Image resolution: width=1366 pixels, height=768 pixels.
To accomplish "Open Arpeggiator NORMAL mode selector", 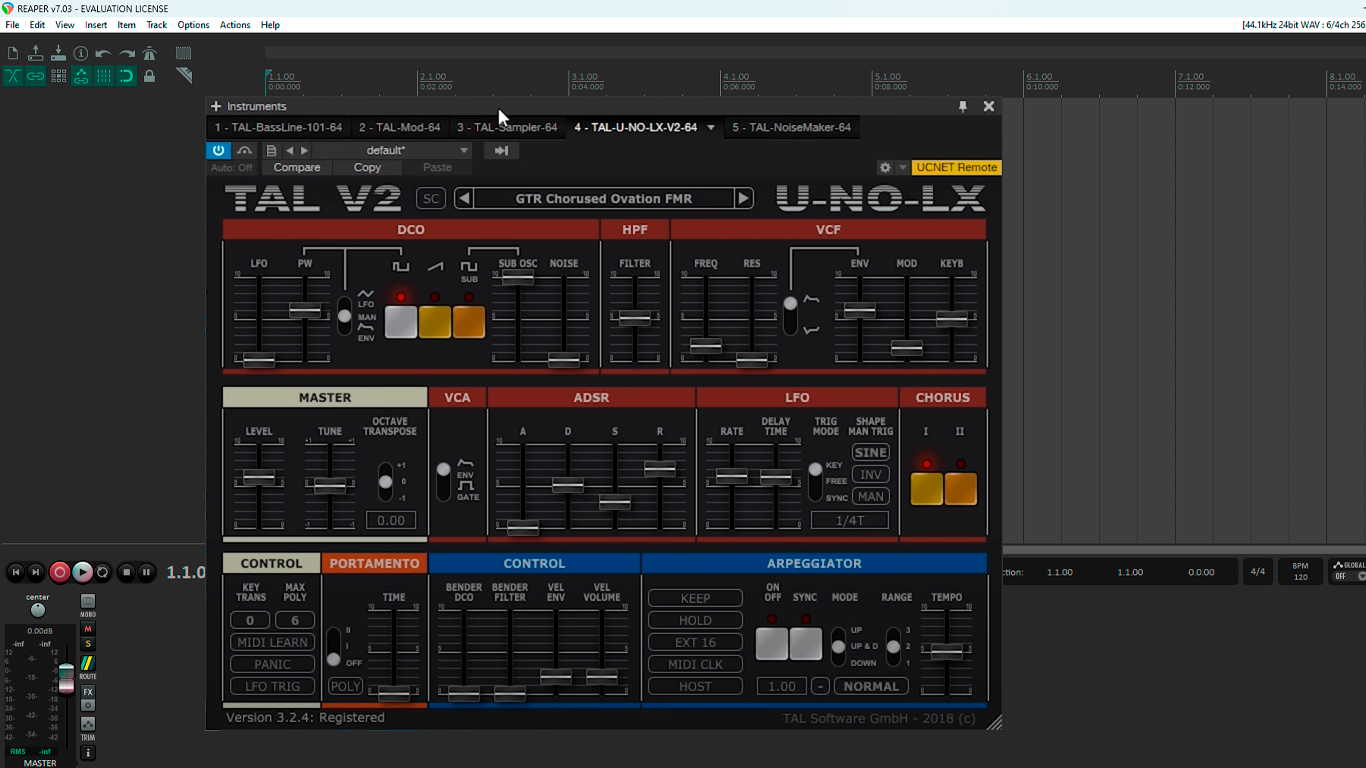I will [871, 686].
